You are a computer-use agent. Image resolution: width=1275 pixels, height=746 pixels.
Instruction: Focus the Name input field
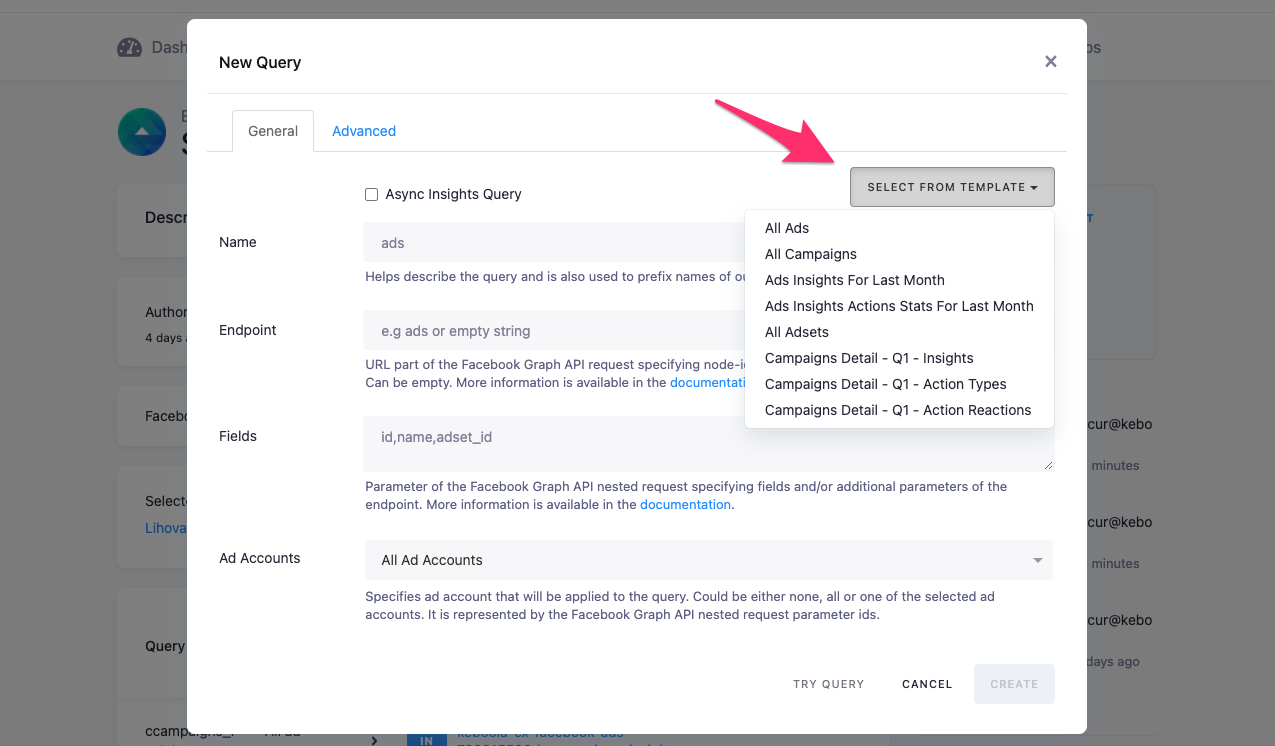point(555,242)
